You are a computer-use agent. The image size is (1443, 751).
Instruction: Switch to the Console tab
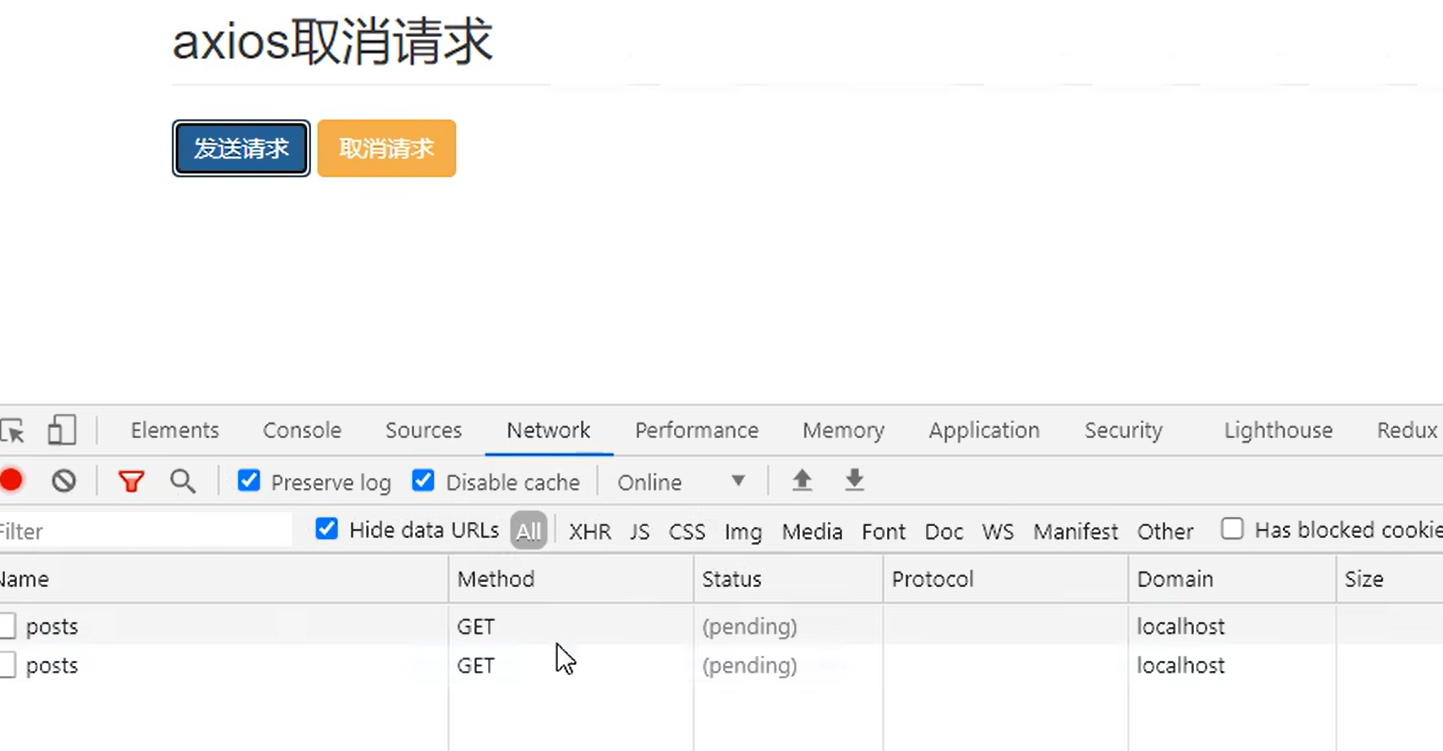301,430
